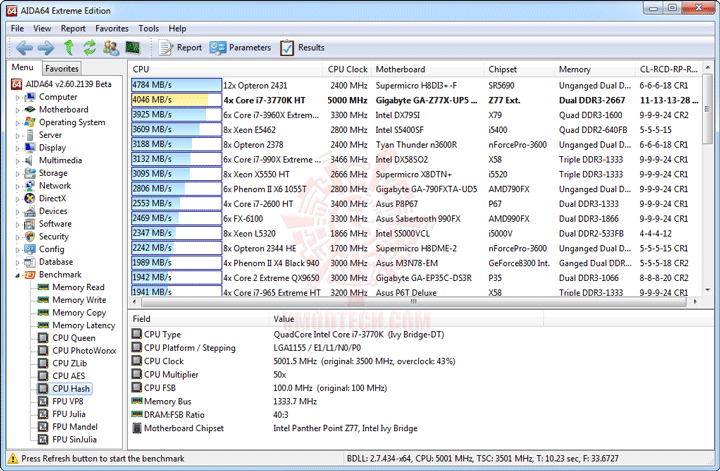This screenshot has height=471, width=720.
Task: Open the benchmark Parameters button
Action: point(240,48)
